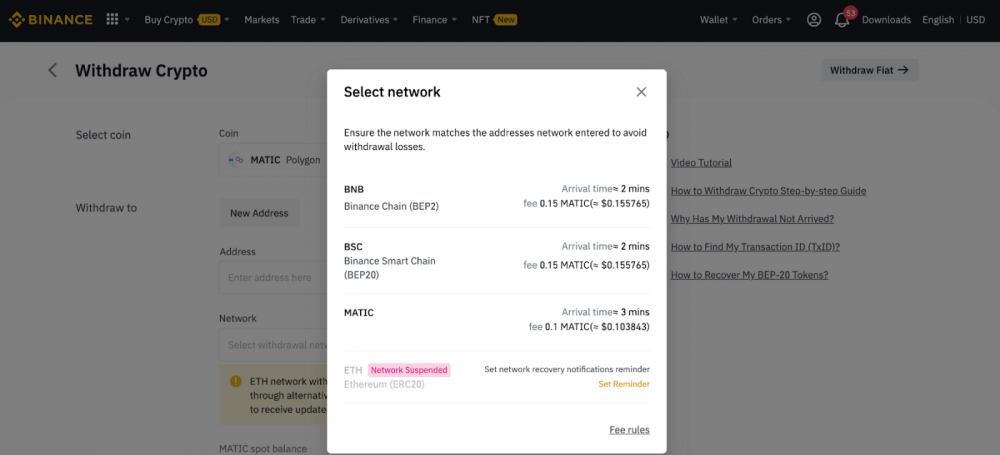The width and height of the screenshot is (1000, 455).
Task: Open Why Has My Withdrawal Not Arrived link
Action: pyautogui.click(x=752, y=219)
